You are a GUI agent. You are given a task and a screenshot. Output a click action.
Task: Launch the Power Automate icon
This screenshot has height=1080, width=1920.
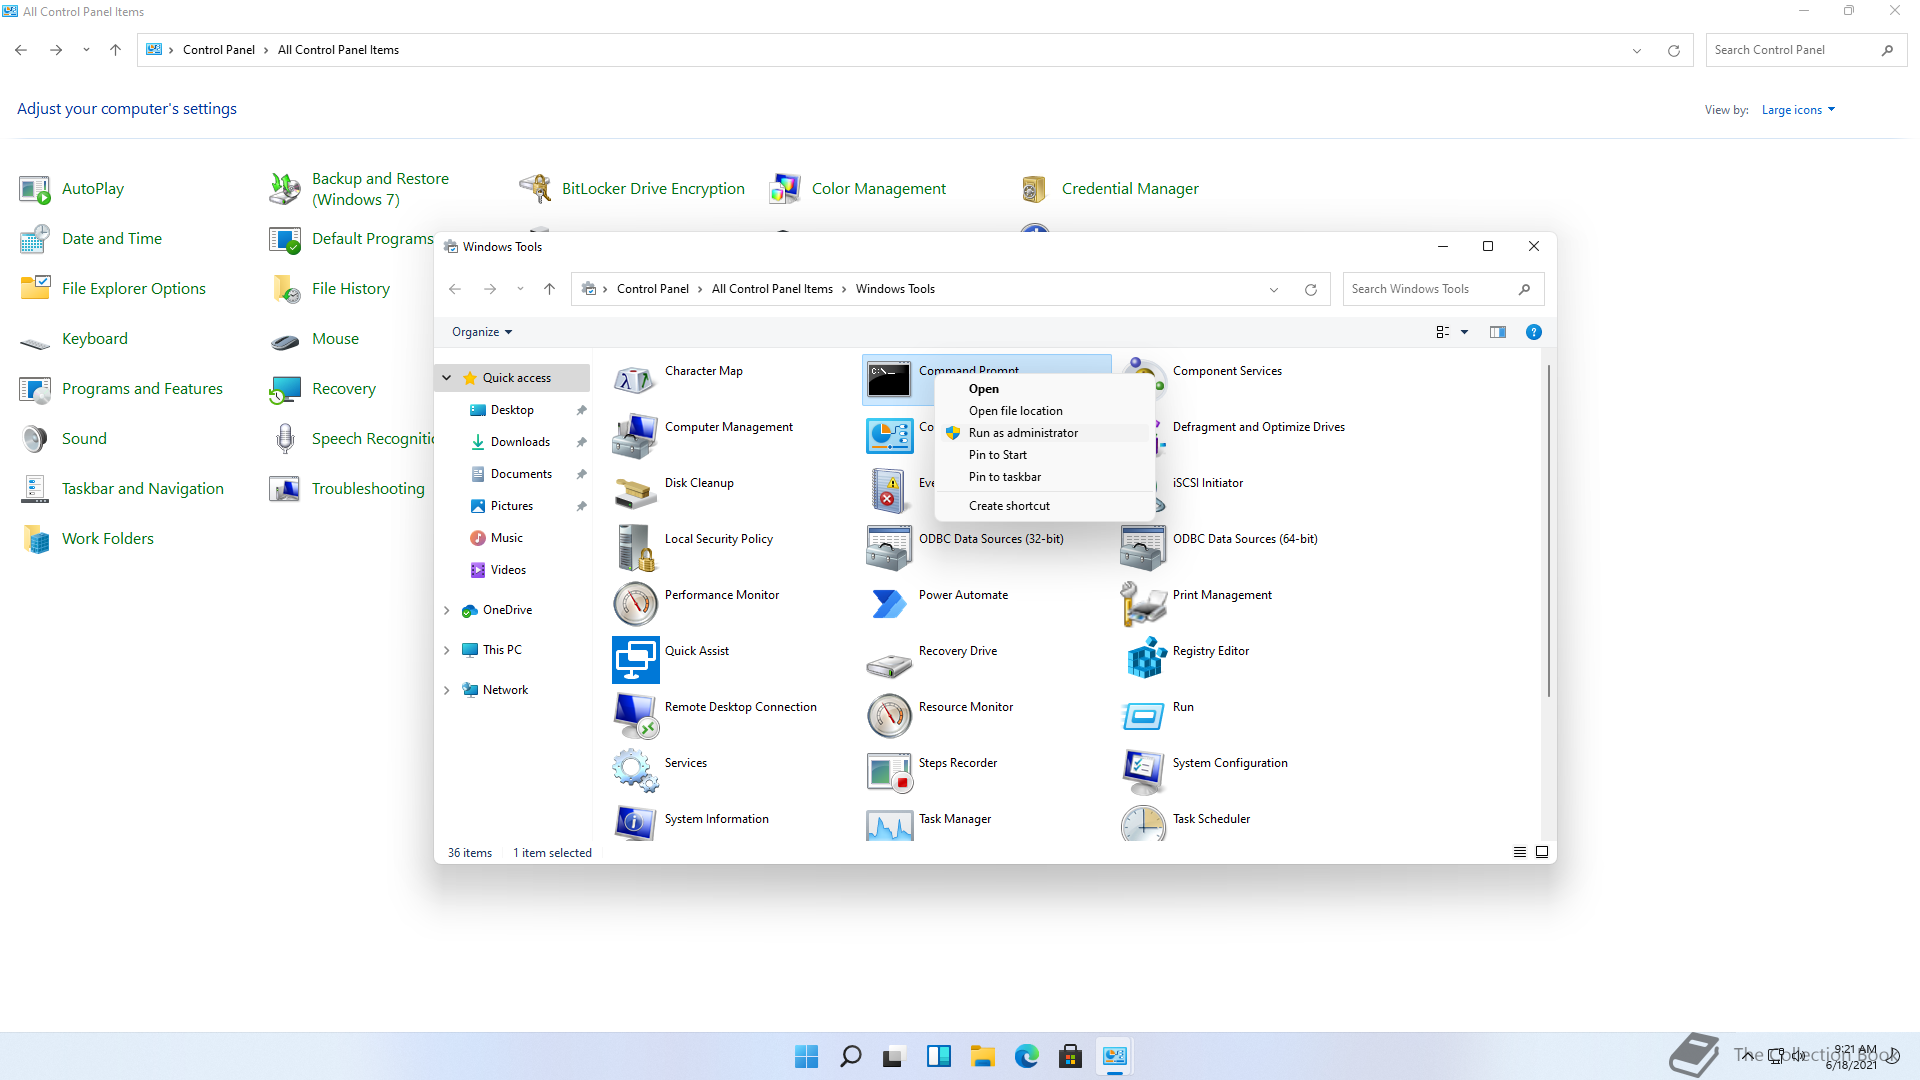tap(889, 604)
